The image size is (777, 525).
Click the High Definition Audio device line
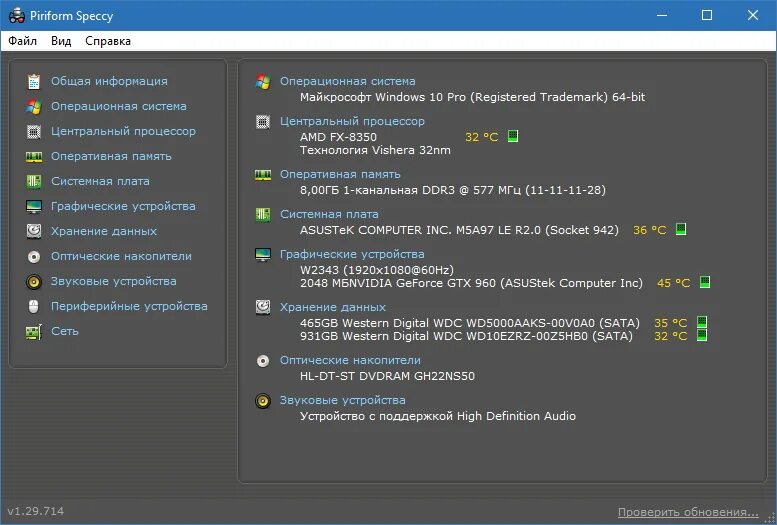coord(438,416)
